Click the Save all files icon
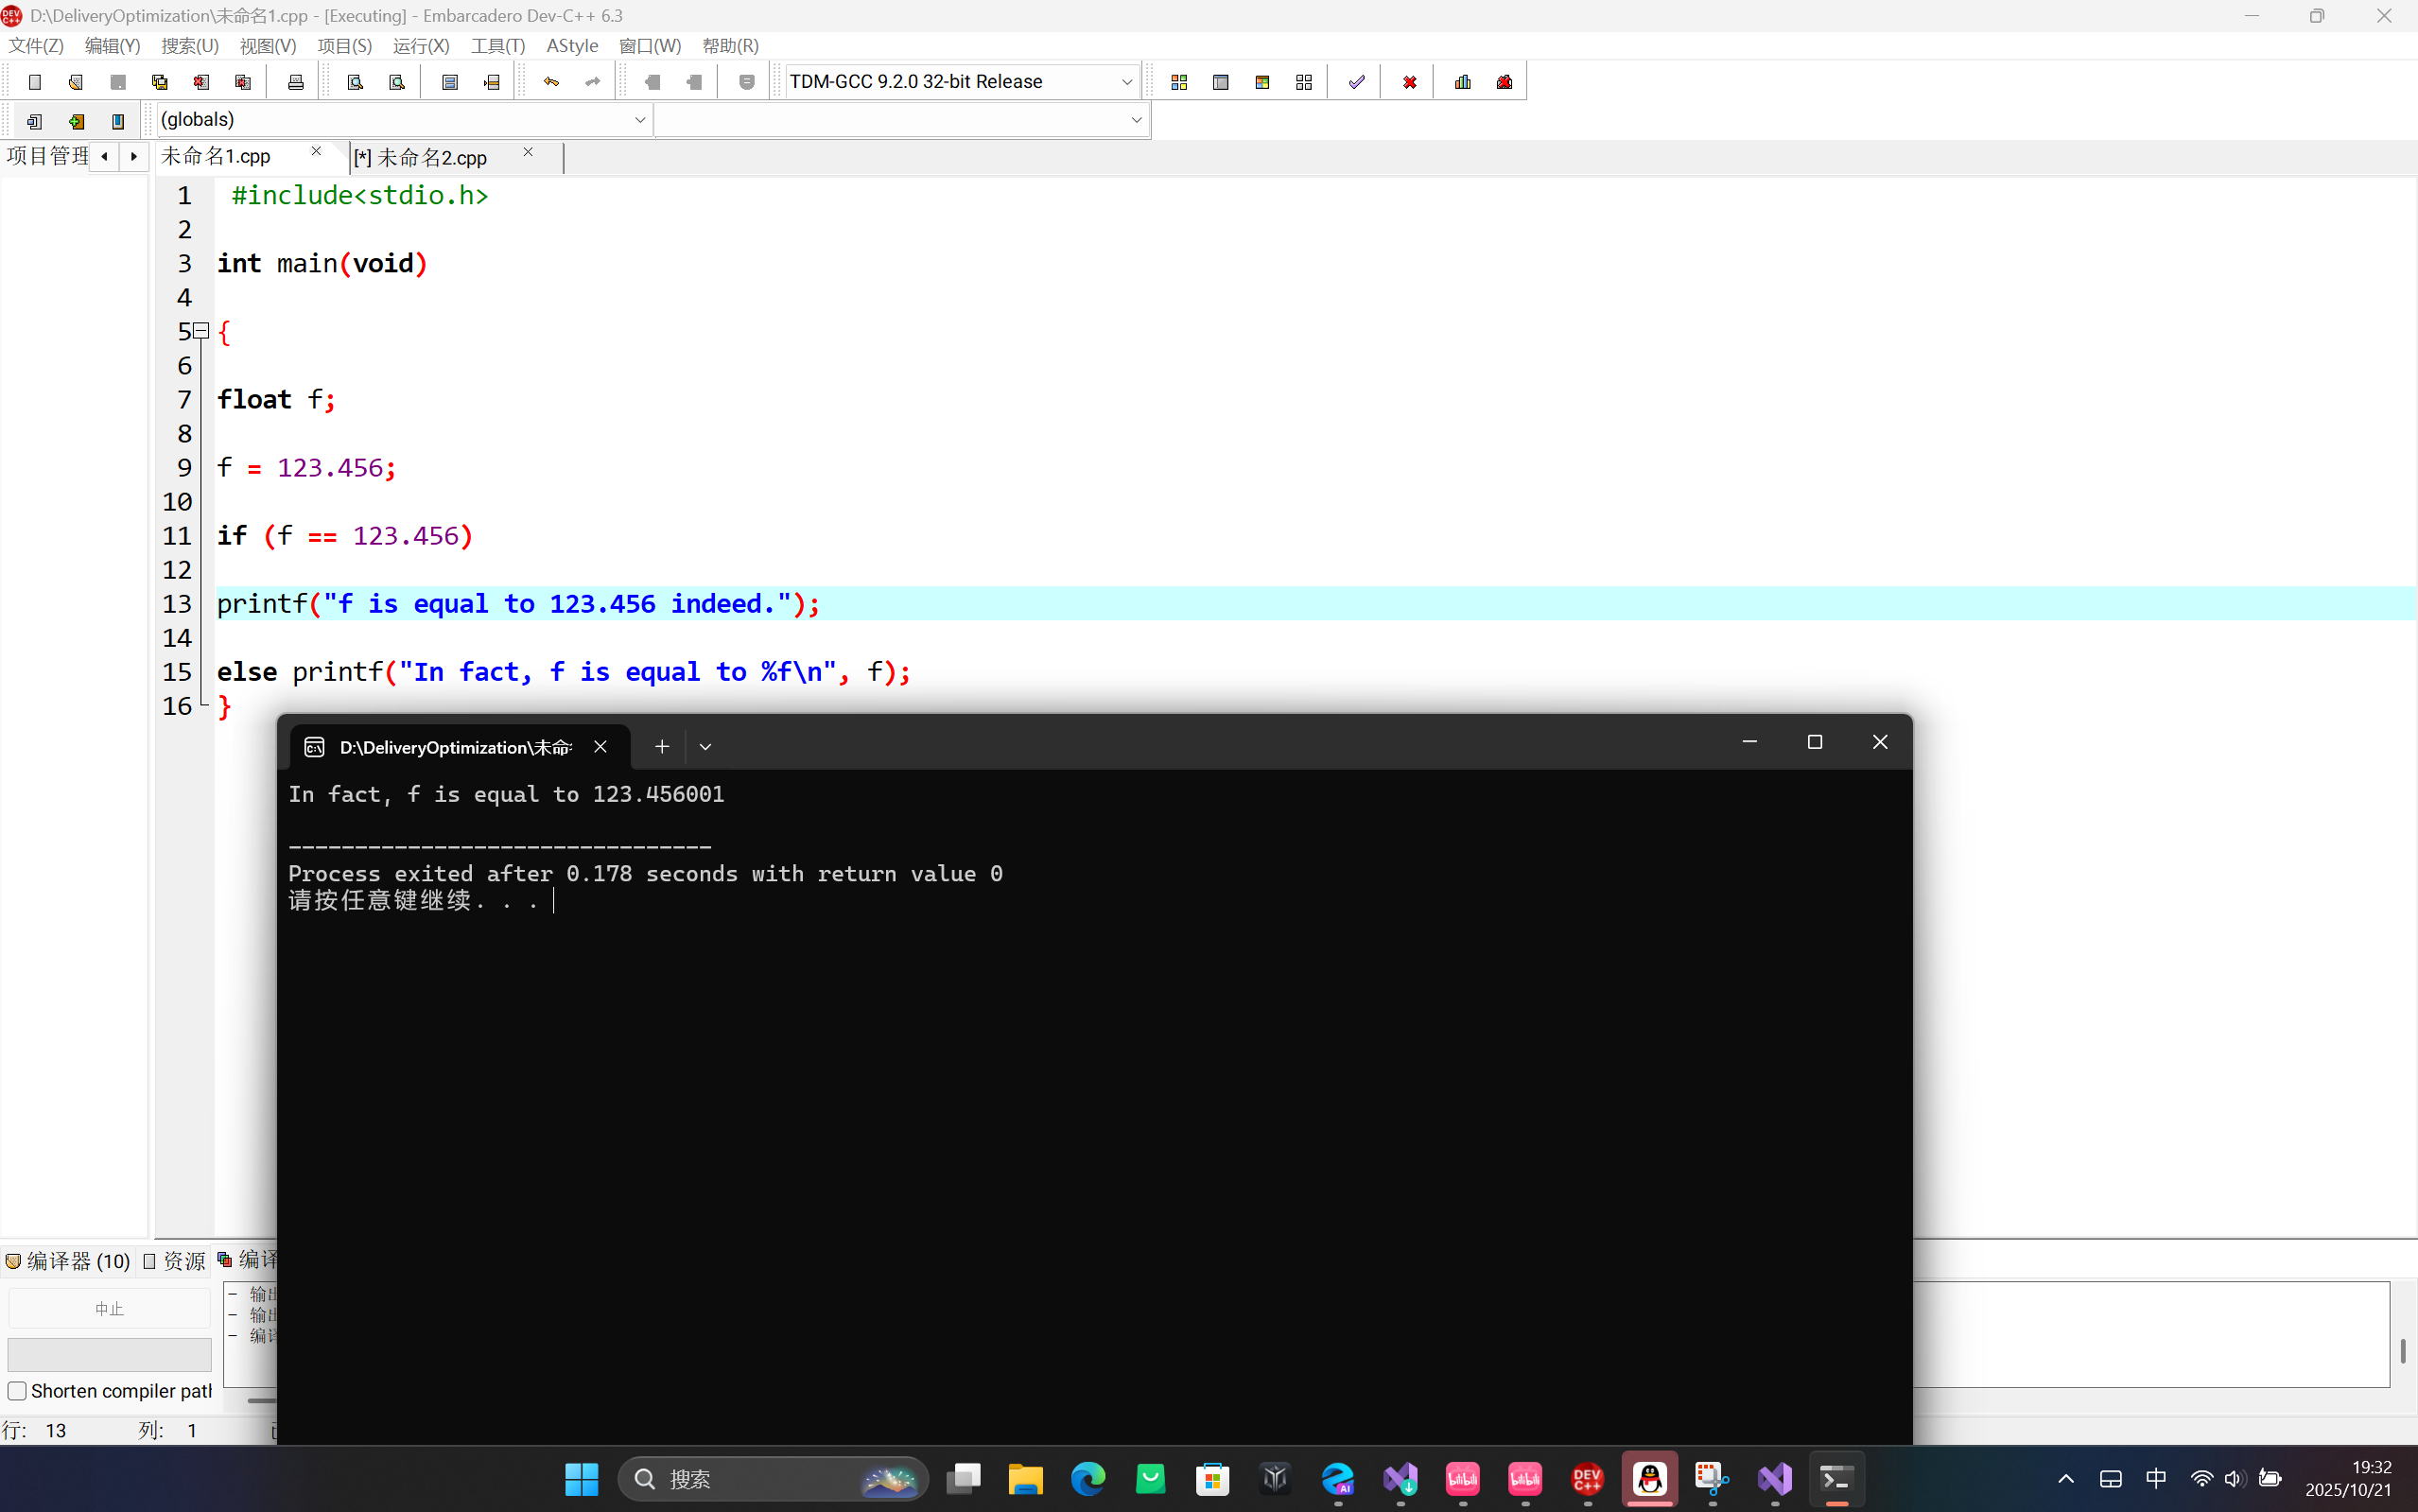 (x=159, y=82)
